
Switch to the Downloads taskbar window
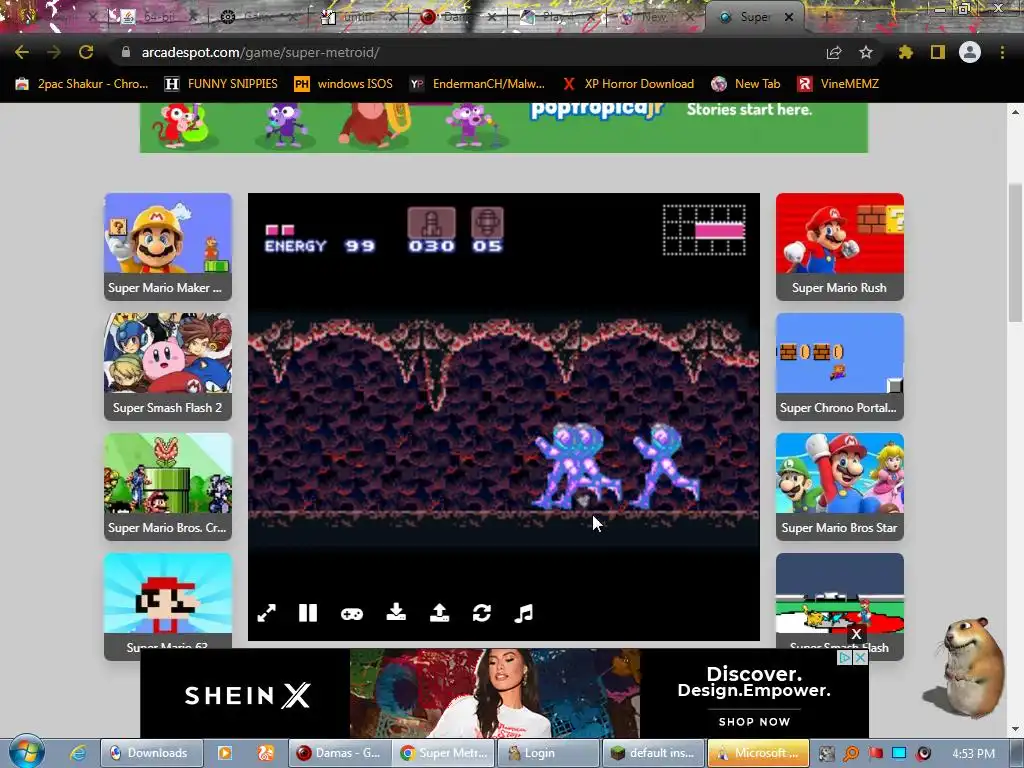click(152, 753)
